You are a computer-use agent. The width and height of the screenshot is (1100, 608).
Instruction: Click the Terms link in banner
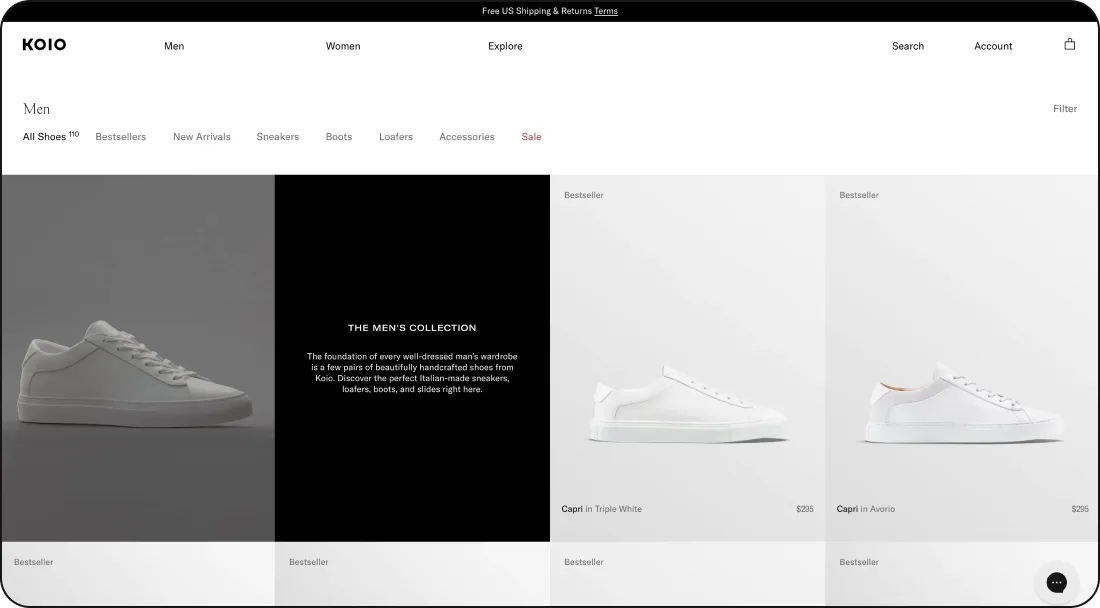tap(606, 11)
